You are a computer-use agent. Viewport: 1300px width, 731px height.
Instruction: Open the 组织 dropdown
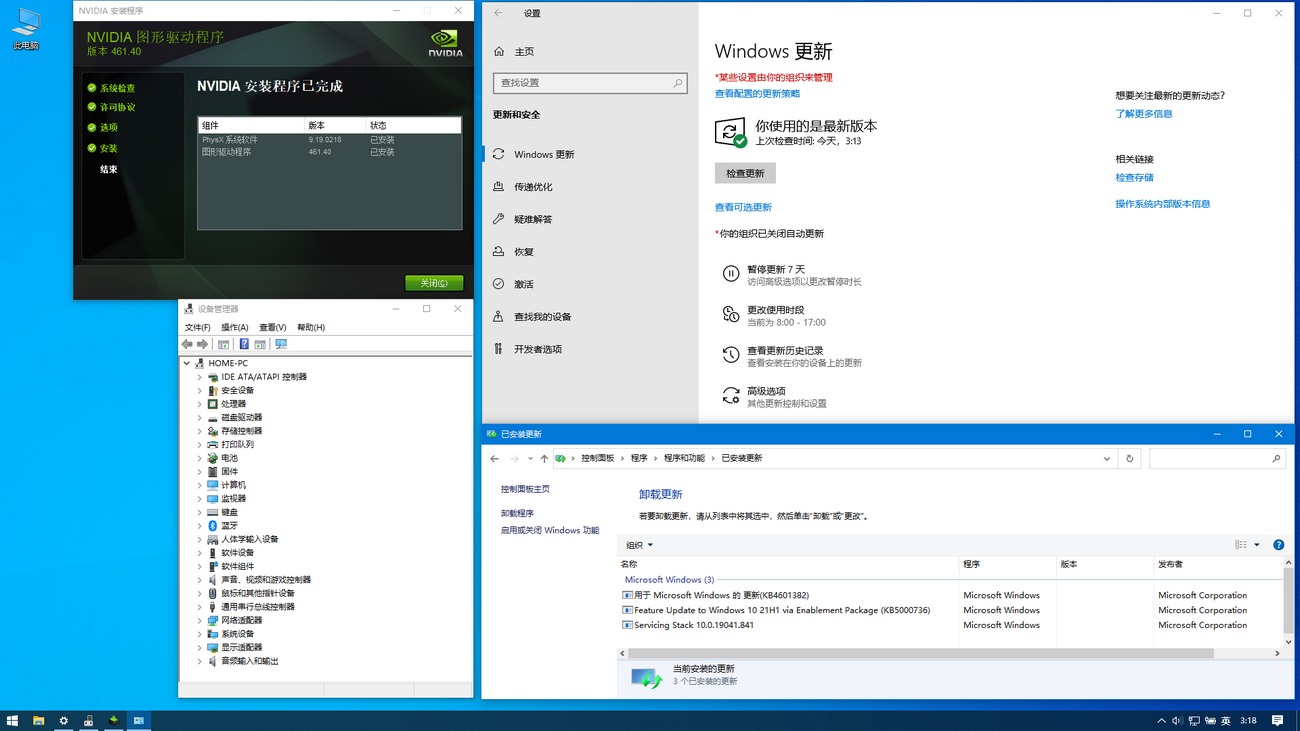639,545
